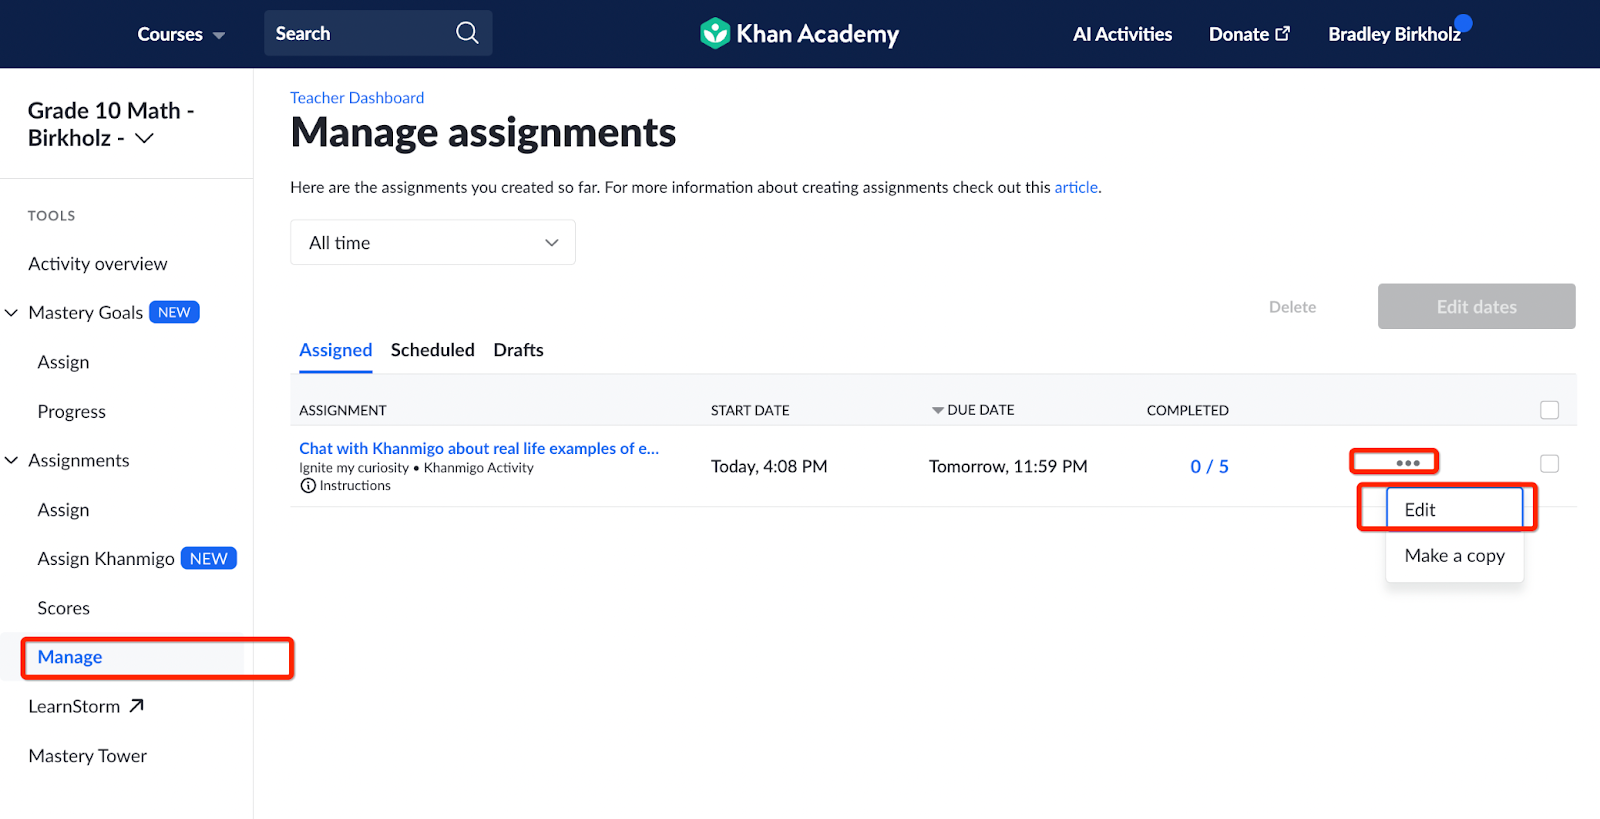Open AI Activities in top nav
The image size is (1600, 819).
coord(1122,34)
